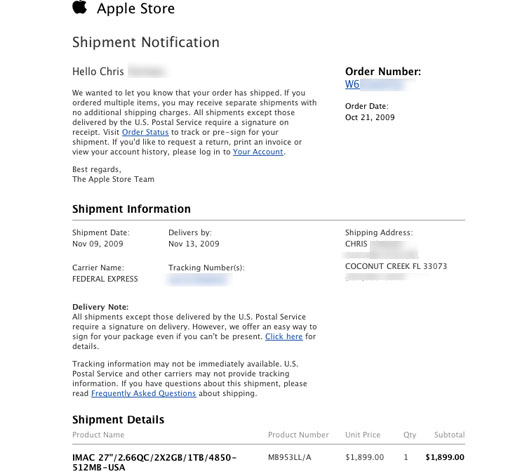This screenshot has width=508, height=474.
Task: Click the Apple logo icon
Action: point(80,7)
